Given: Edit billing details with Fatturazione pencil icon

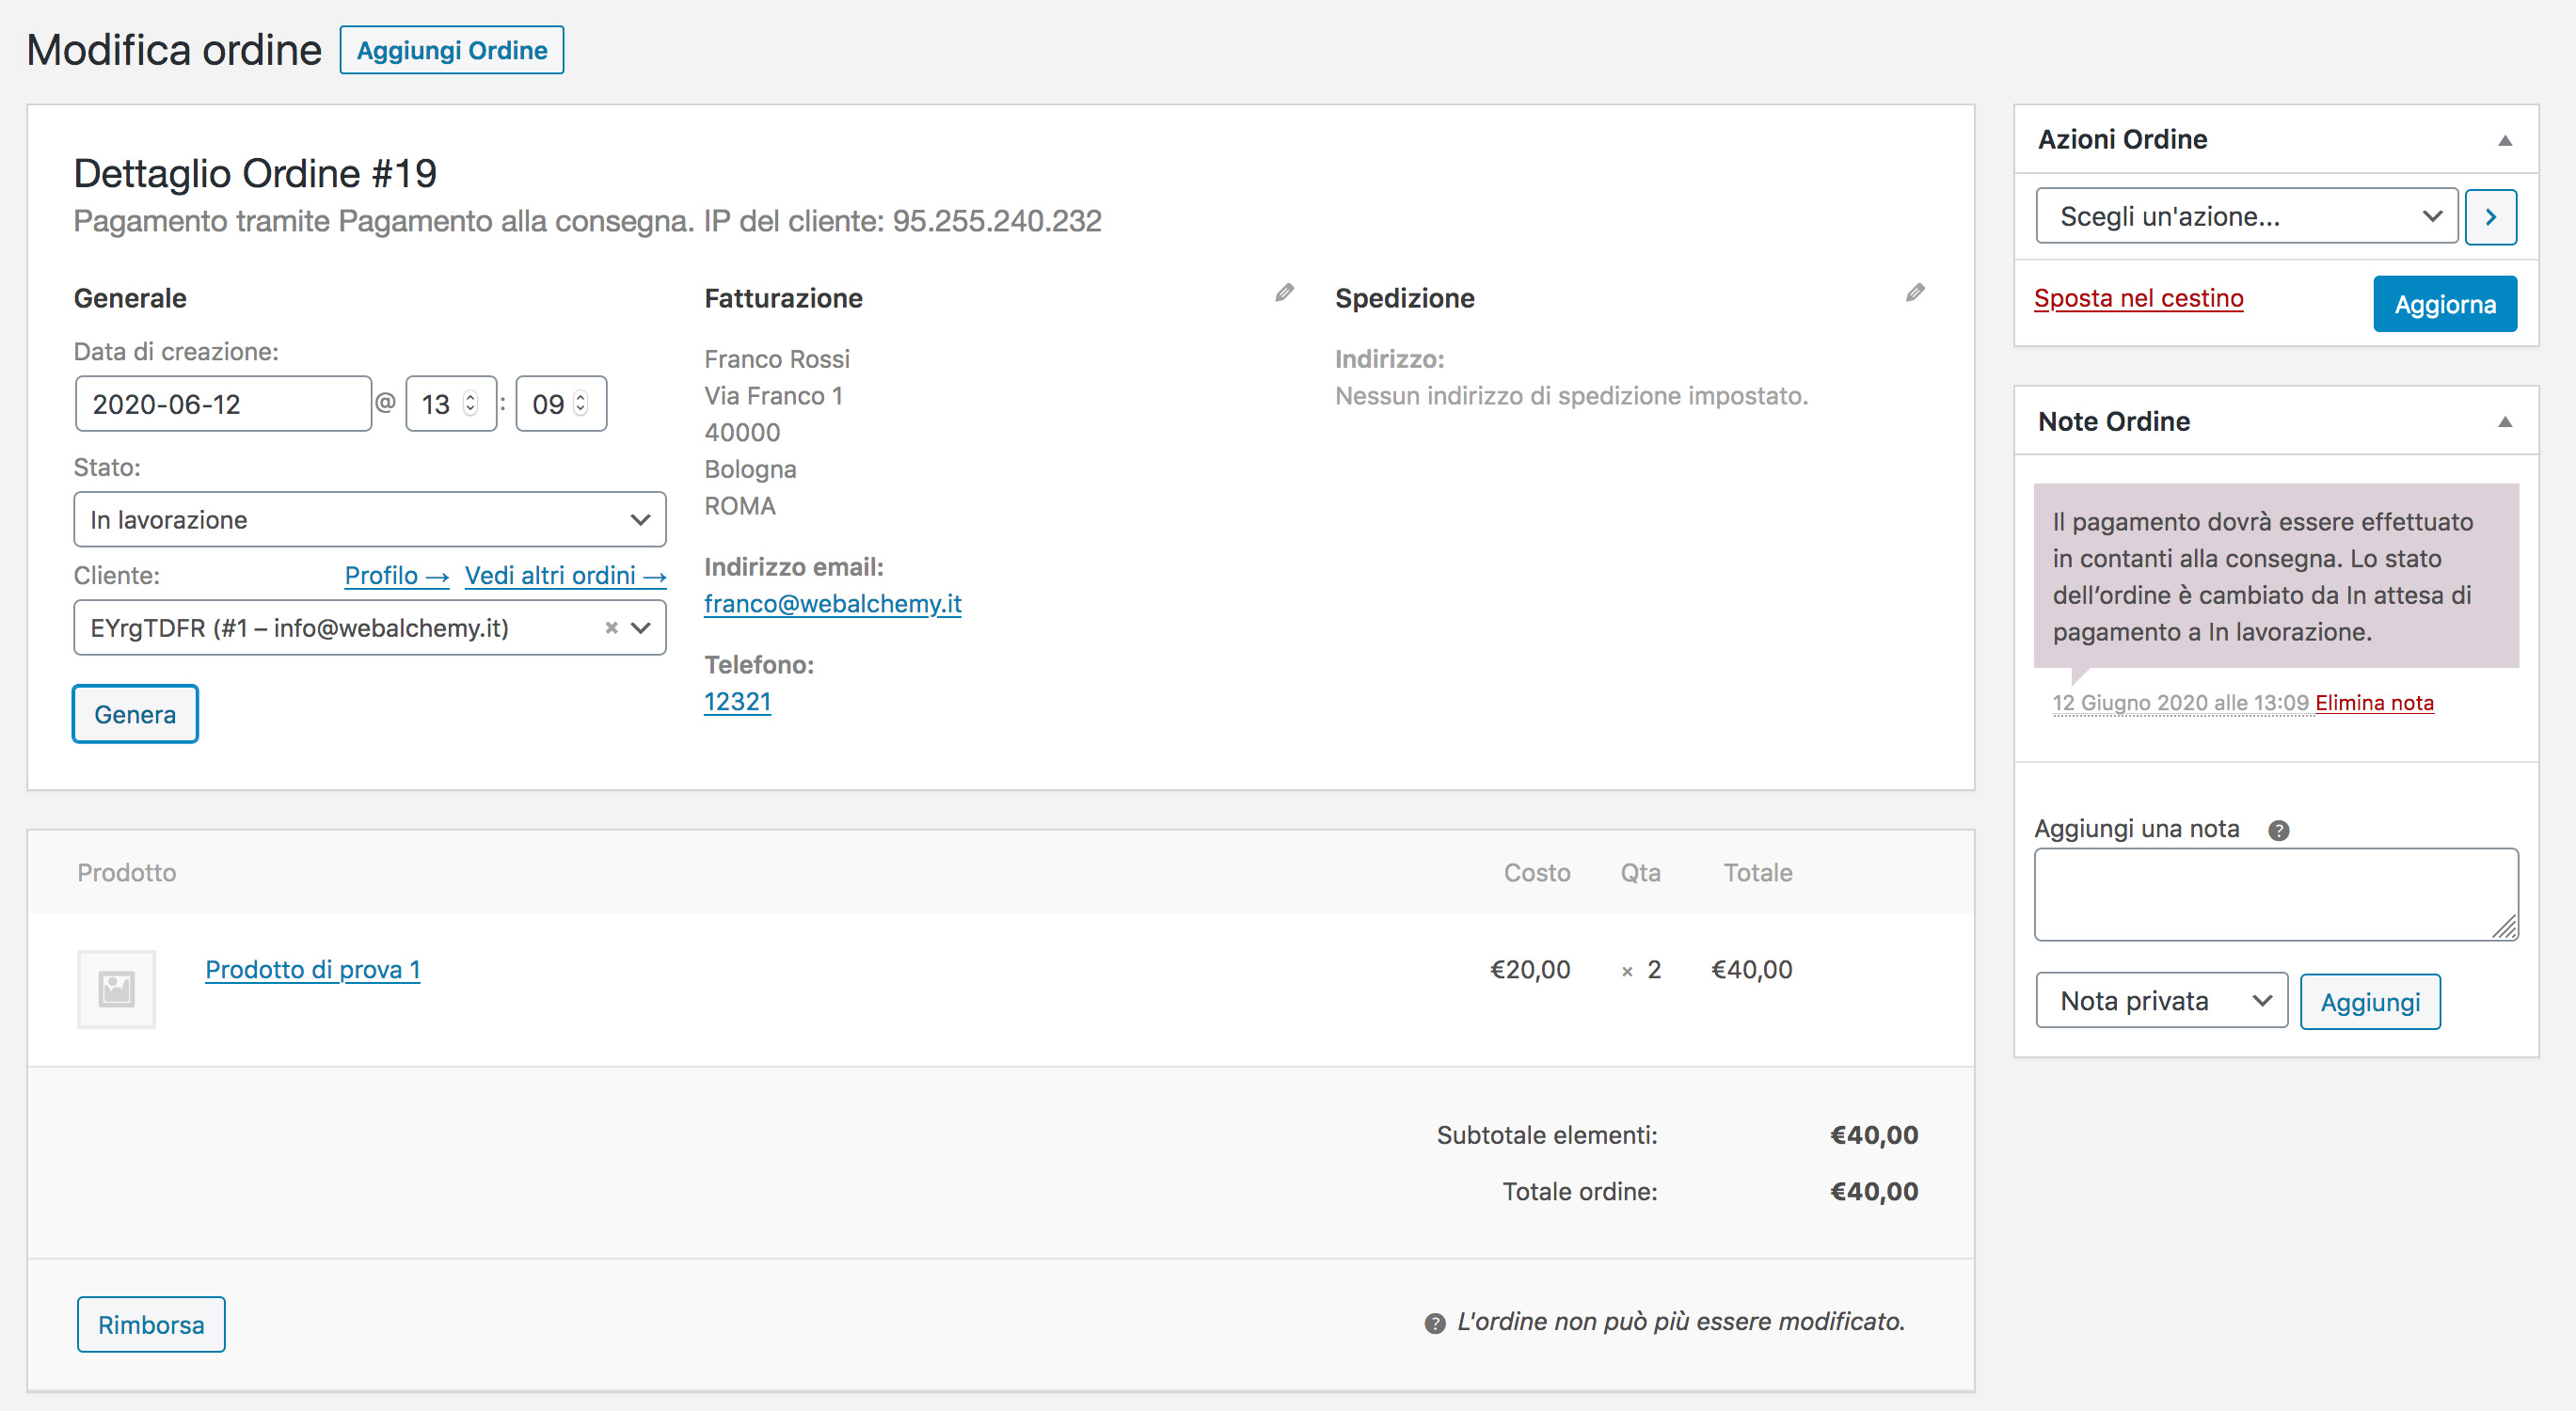Looking at the screenshot, I should [1284, 293].
